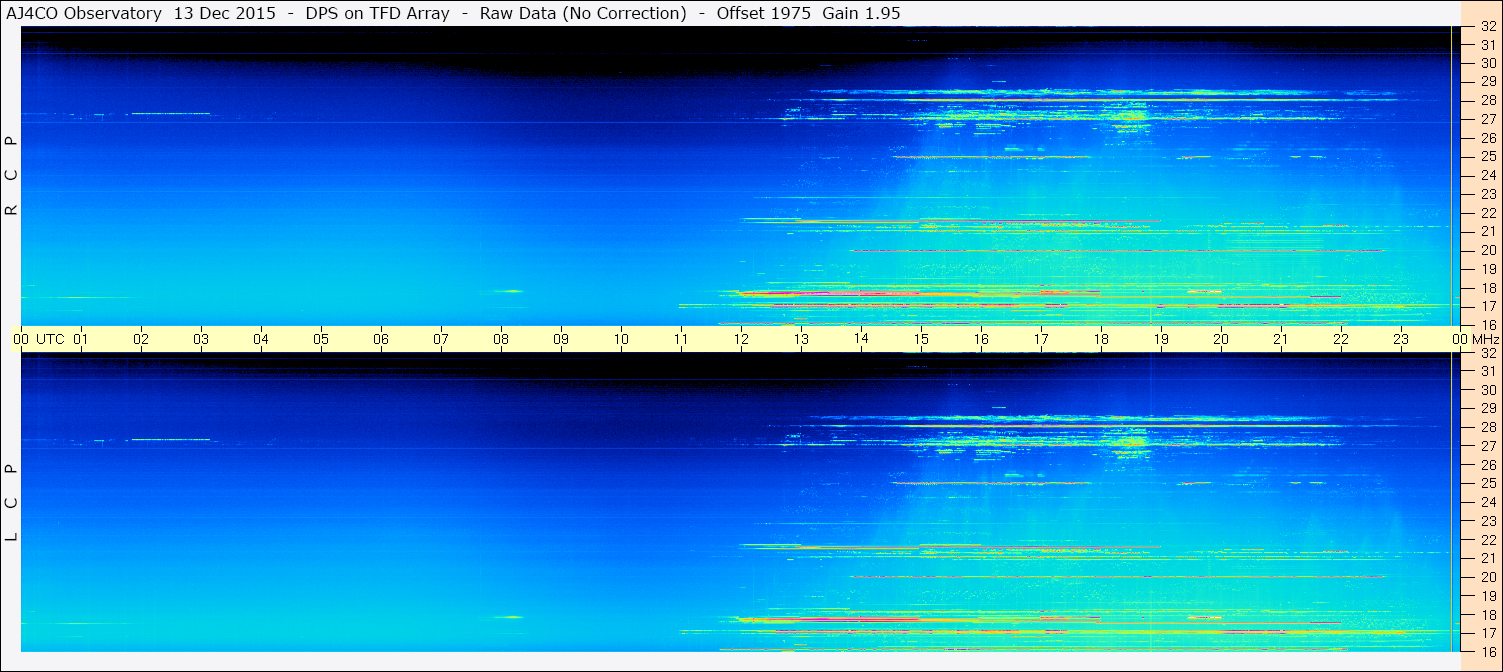Image resolution: width=1503 pixels, height=672 pixels.
Task: Click the 'AJ4CO Observatory' title text
Action: 83,13
